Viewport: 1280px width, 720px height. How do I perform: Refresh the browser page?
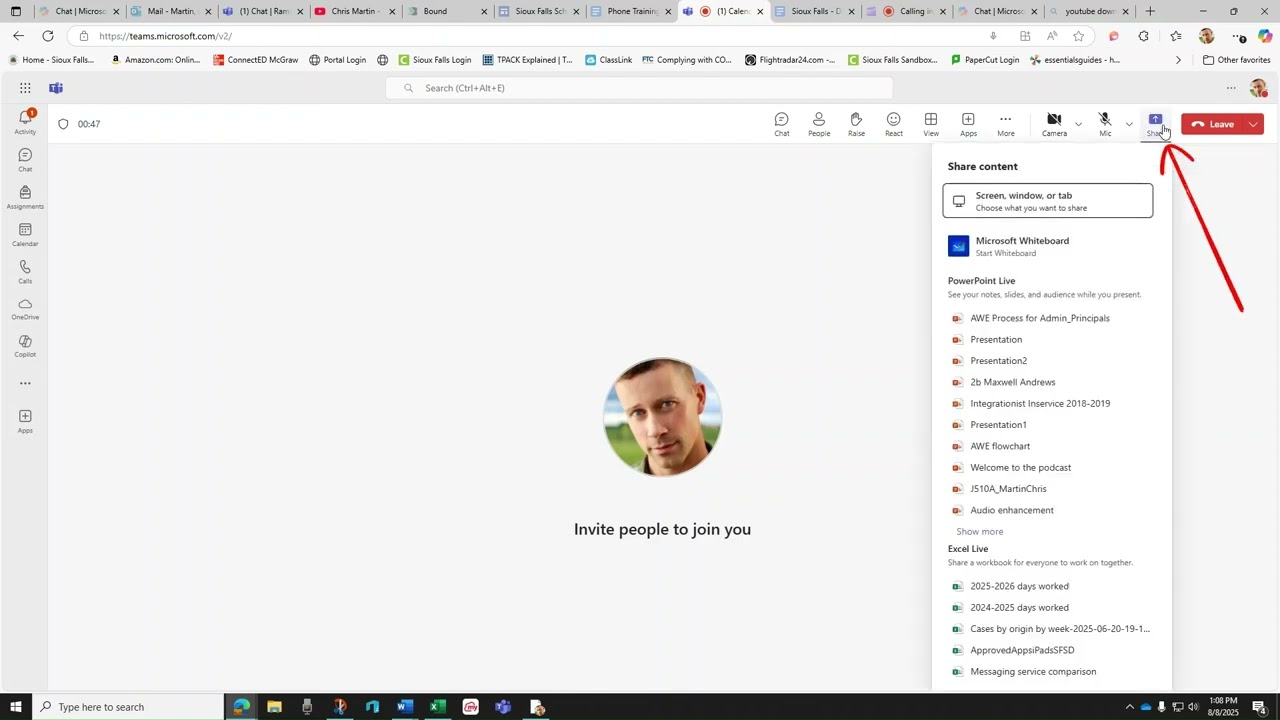pyautogui.click(x=47, y=36)
